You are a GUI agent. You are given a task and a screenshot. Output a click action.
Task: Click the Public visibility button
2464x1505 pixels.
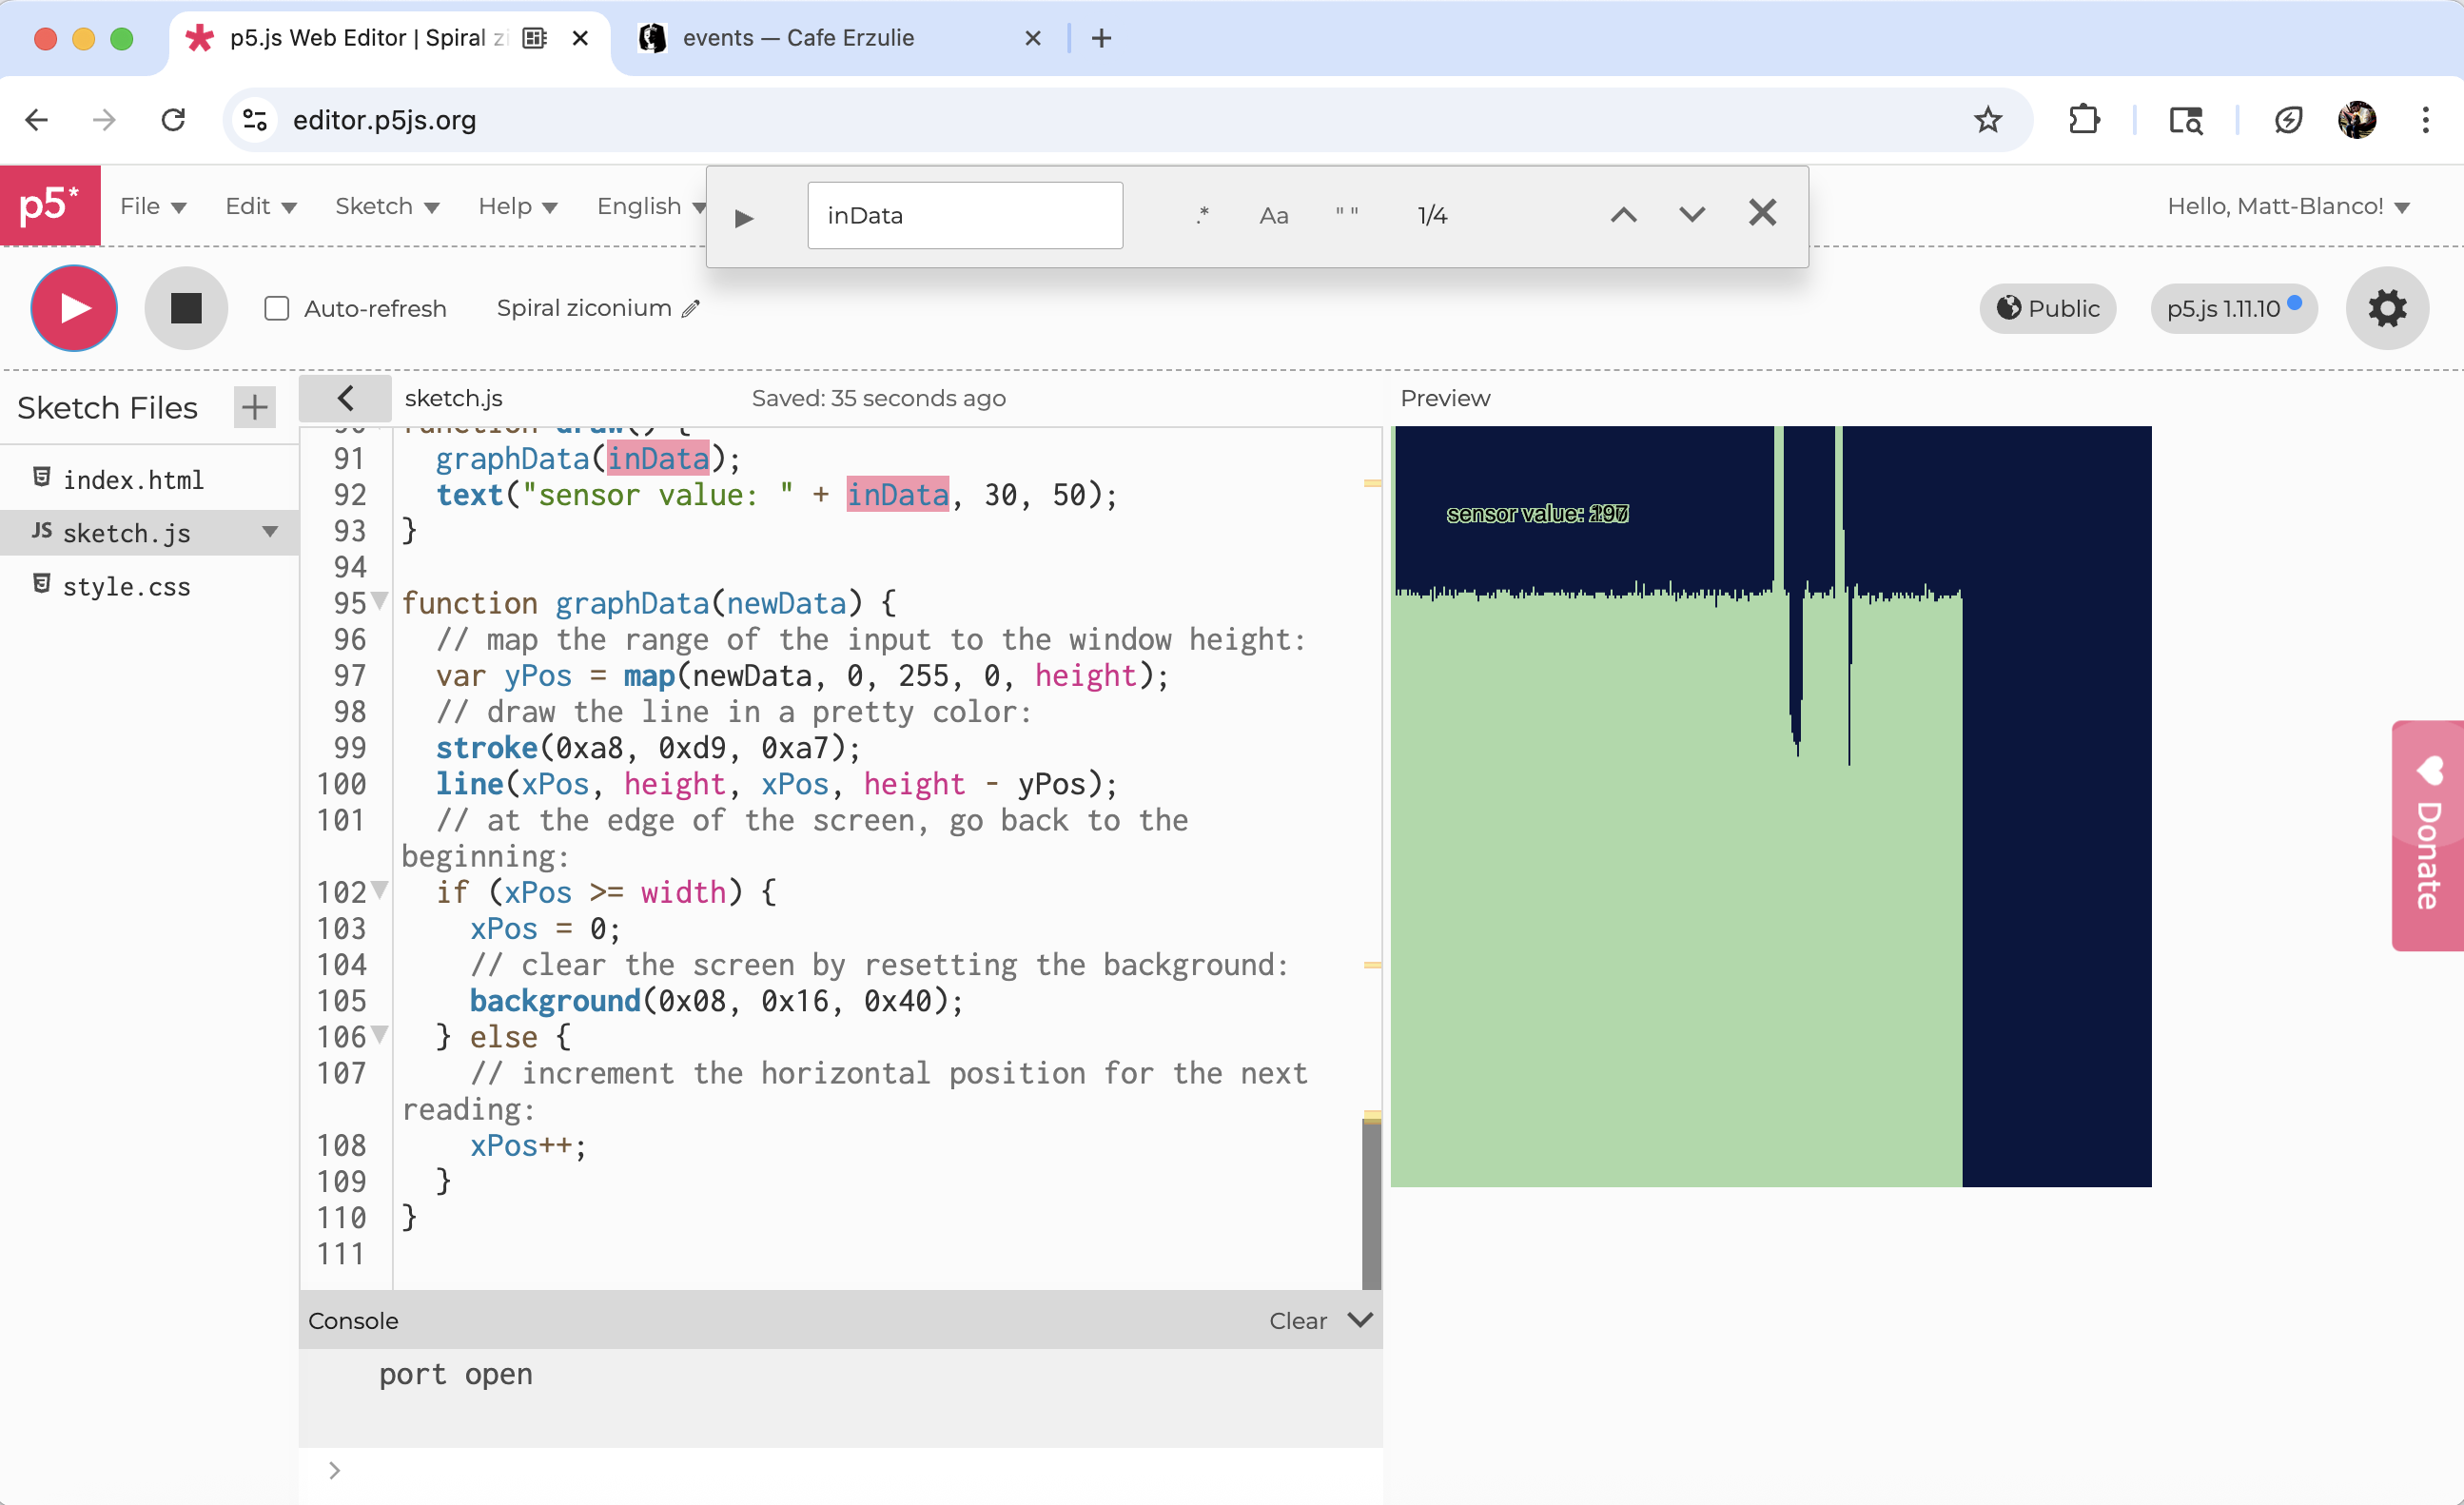coord(2047,308)
